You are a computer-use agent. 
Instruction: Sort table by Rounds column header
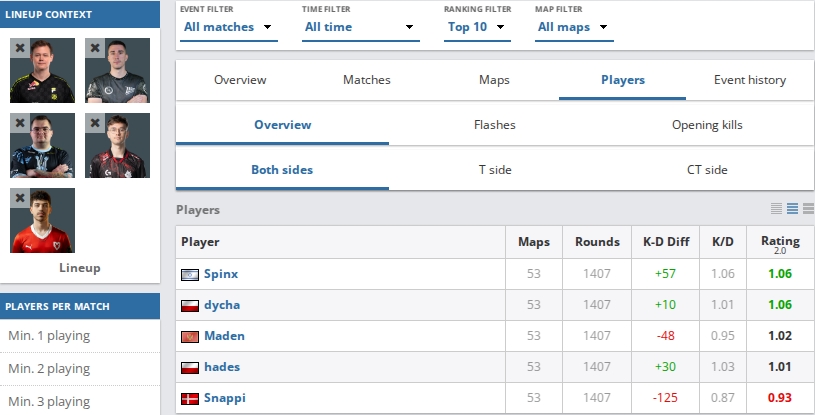(597, 242)
